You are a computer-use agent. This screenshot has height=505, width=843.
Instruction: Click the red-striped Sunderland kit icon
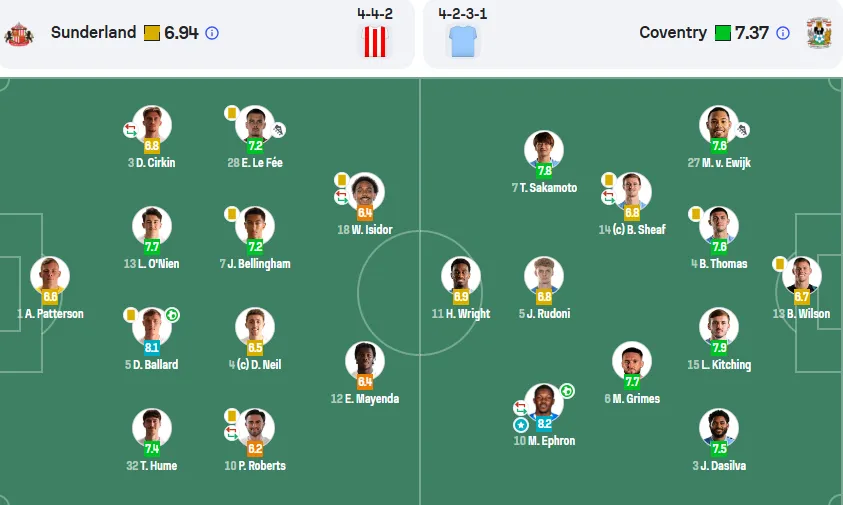pos(375,41)
